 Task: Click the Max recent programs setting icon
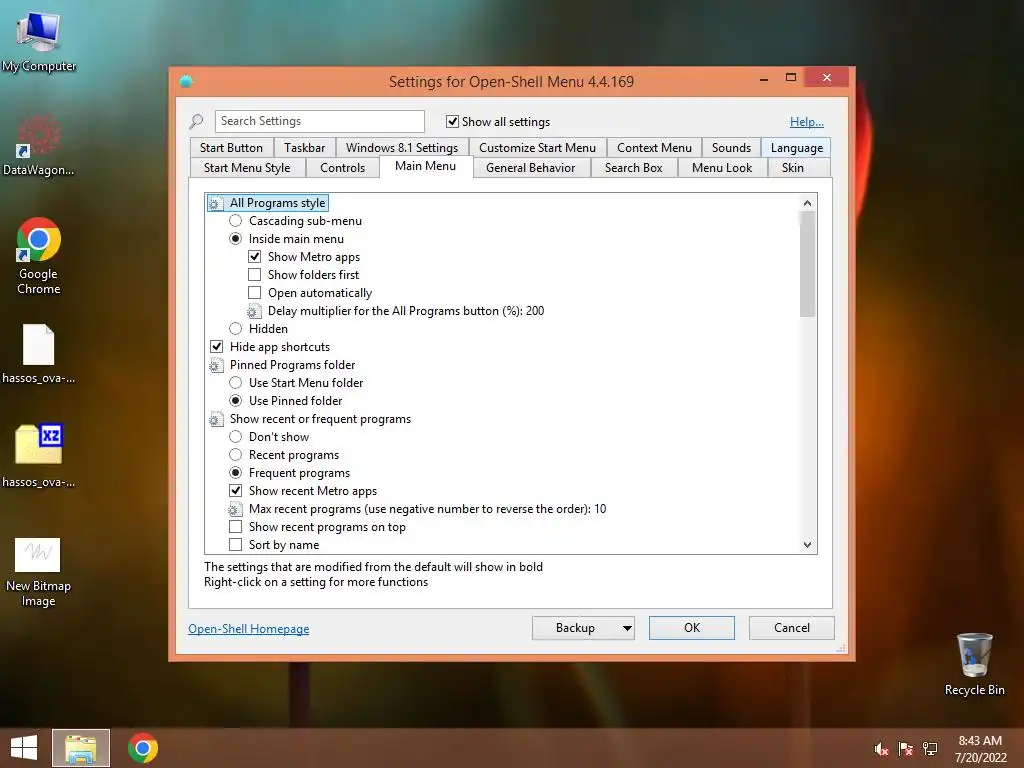pyautogui.click(x=235, y=509)
